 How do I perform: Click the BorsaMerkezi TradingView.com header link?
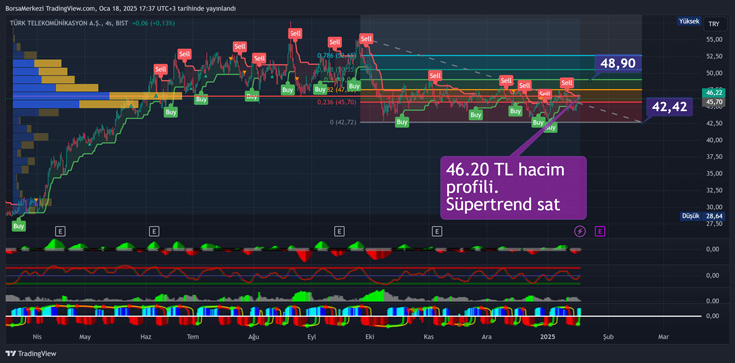[50, 8]
